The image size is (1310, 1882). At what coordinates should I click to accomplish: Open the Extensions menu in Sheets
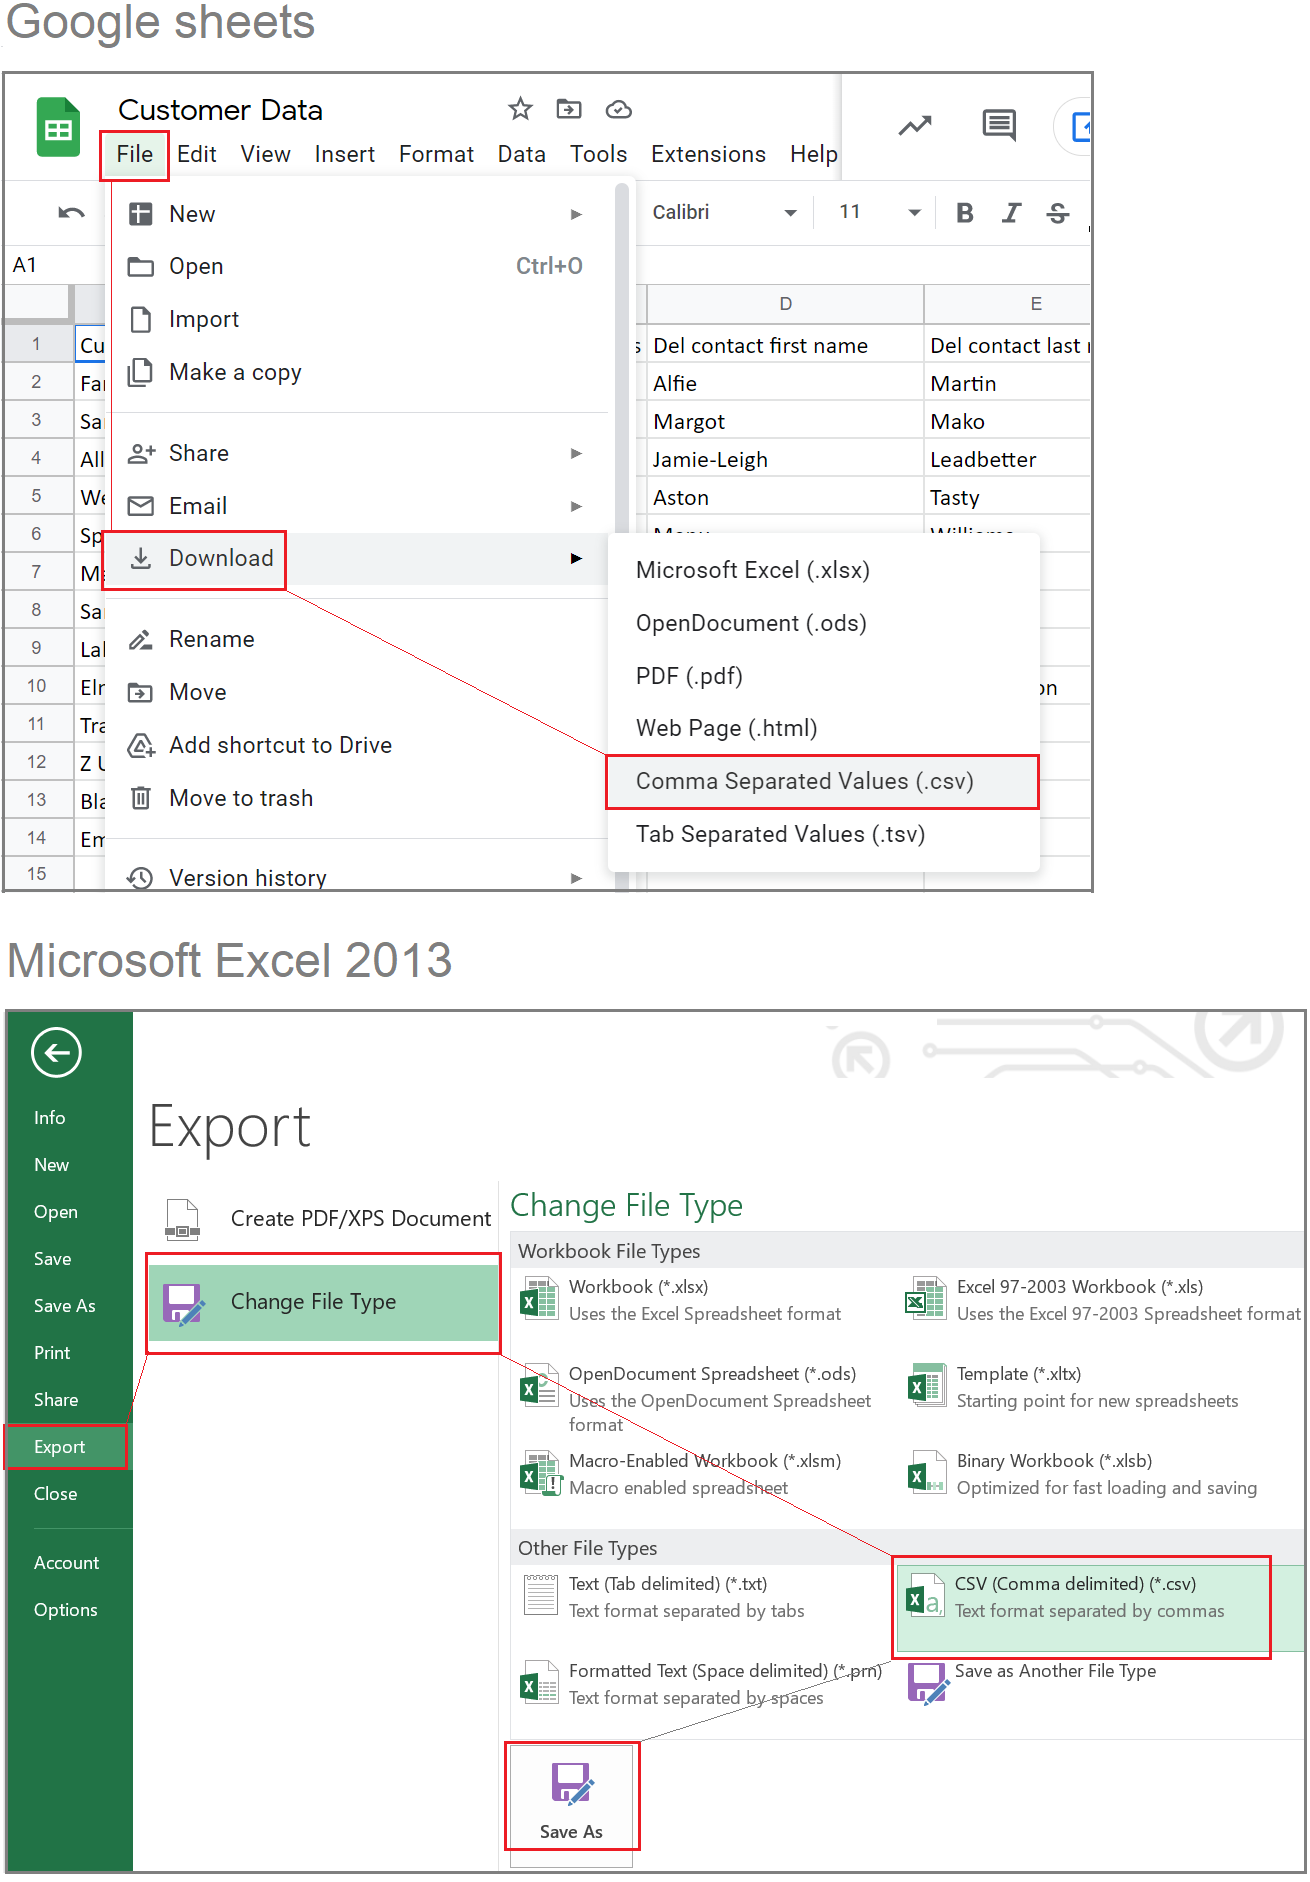[x=708, y=154]
